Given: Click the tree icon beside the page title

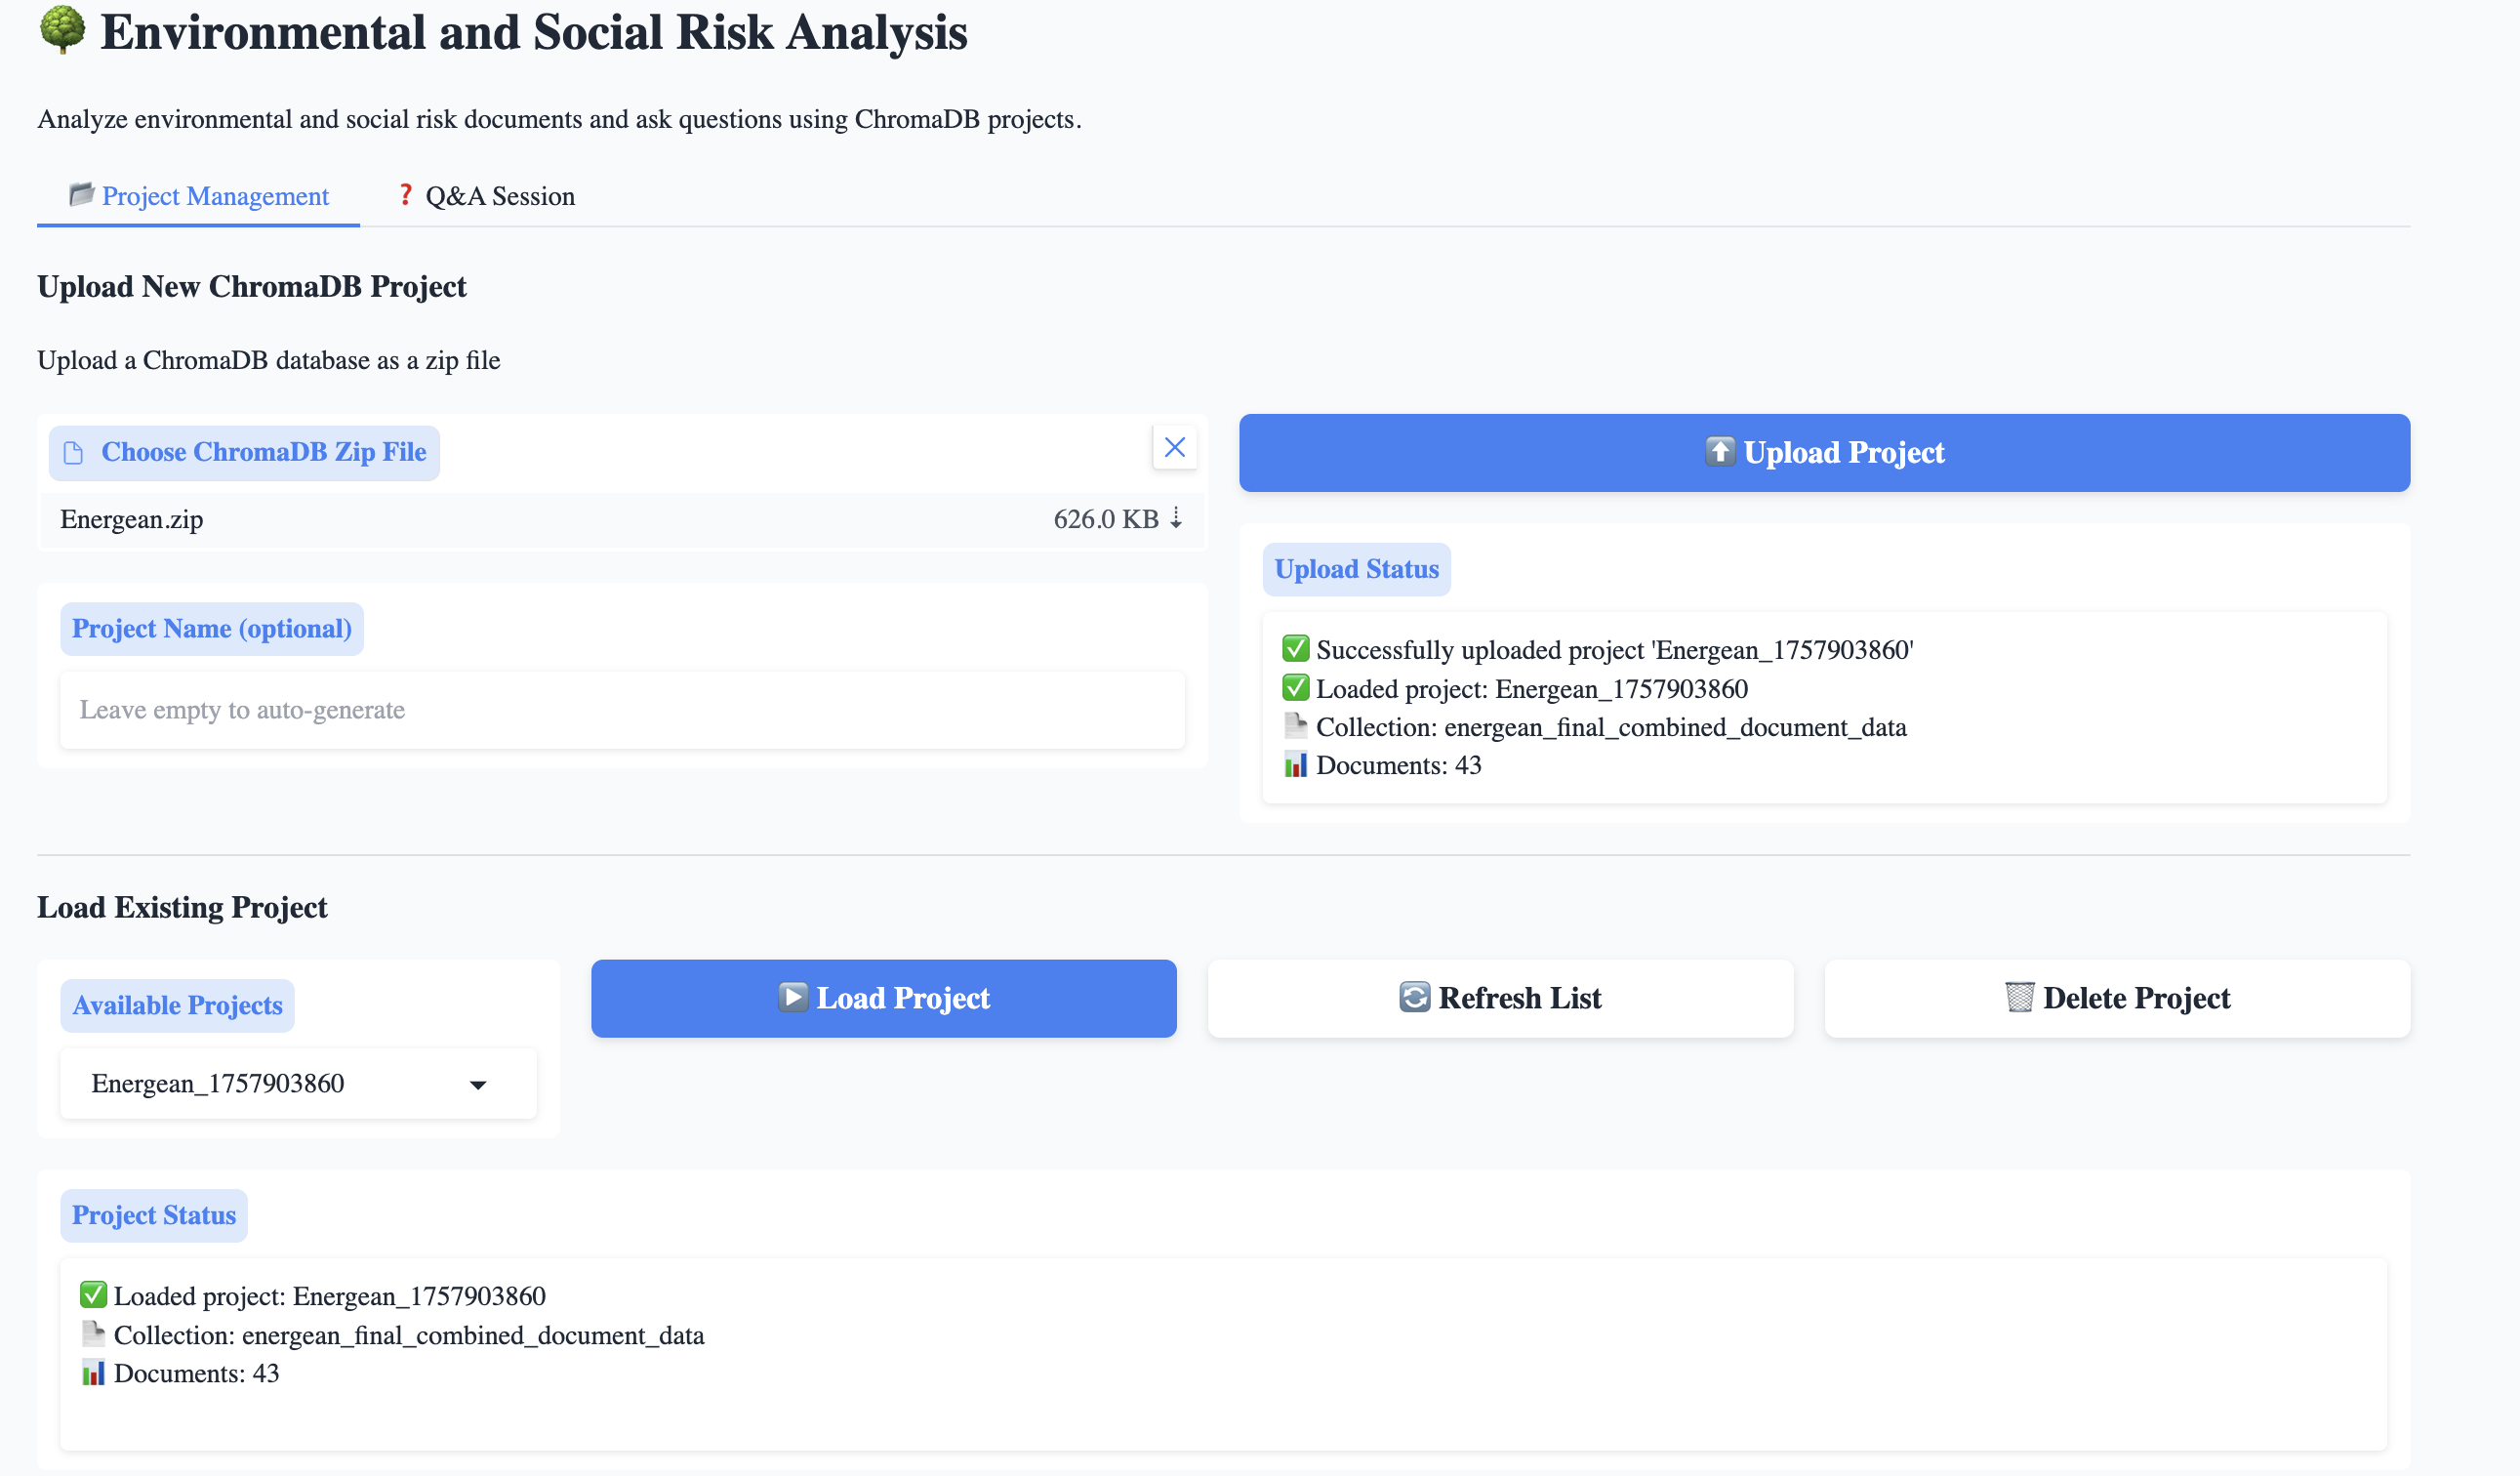Looking at the screenshot, I should (62, 30).
